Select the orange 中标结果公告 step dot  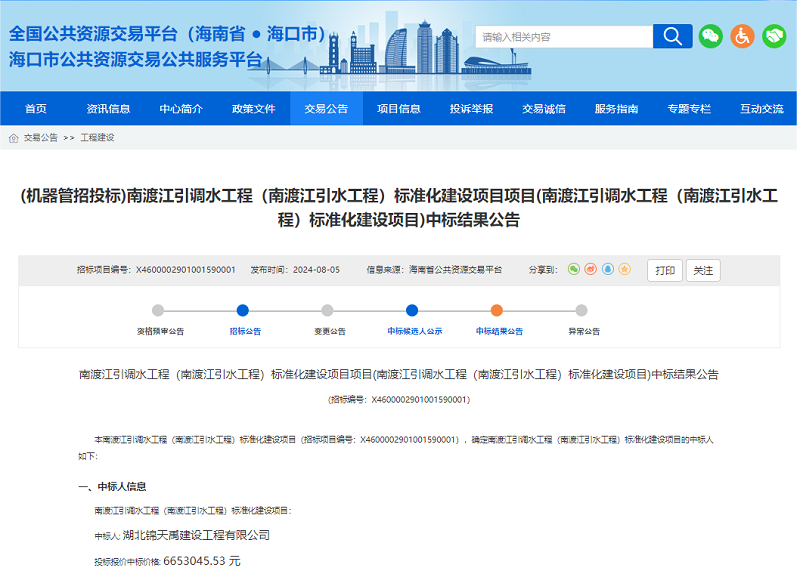[x=497, y=310]
